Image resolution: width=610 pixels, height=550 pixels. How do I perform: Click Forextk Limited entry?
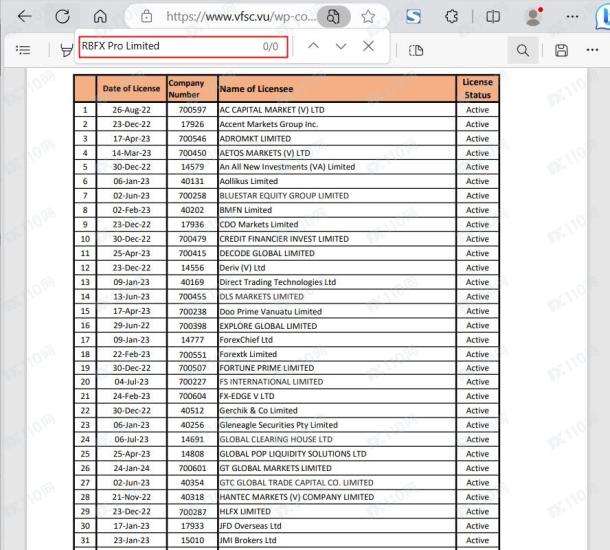tap(248, 354)
